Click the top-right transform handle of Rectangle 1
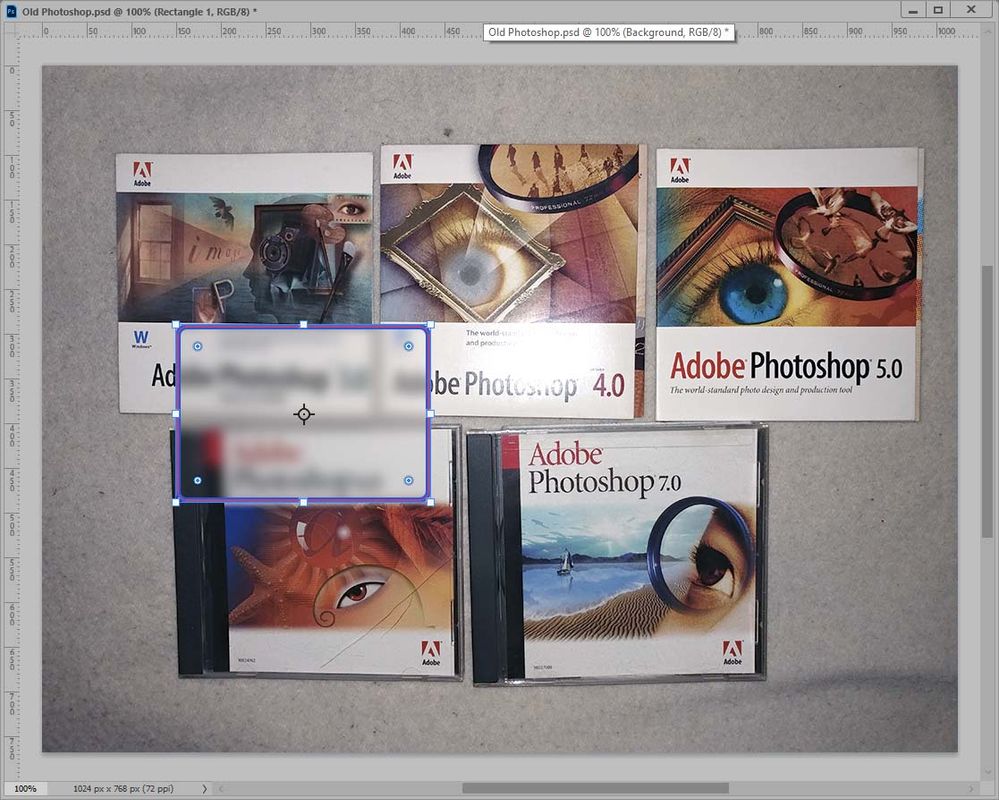 431,325
